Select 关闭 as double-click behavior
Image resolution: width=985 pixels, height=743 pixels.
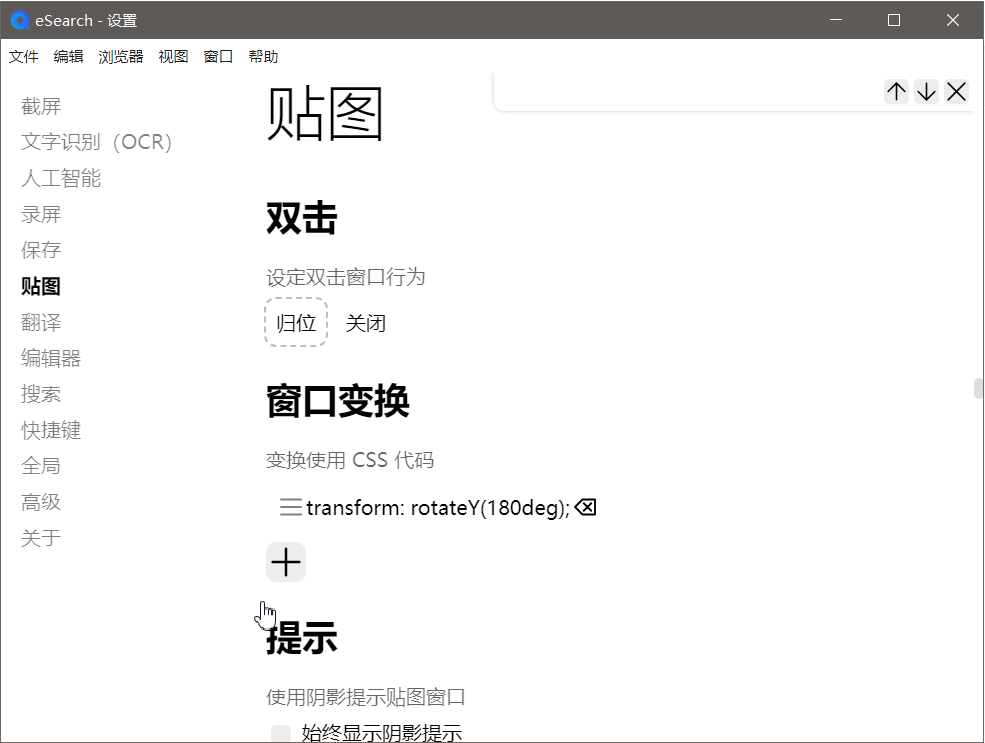coord(366,322)
